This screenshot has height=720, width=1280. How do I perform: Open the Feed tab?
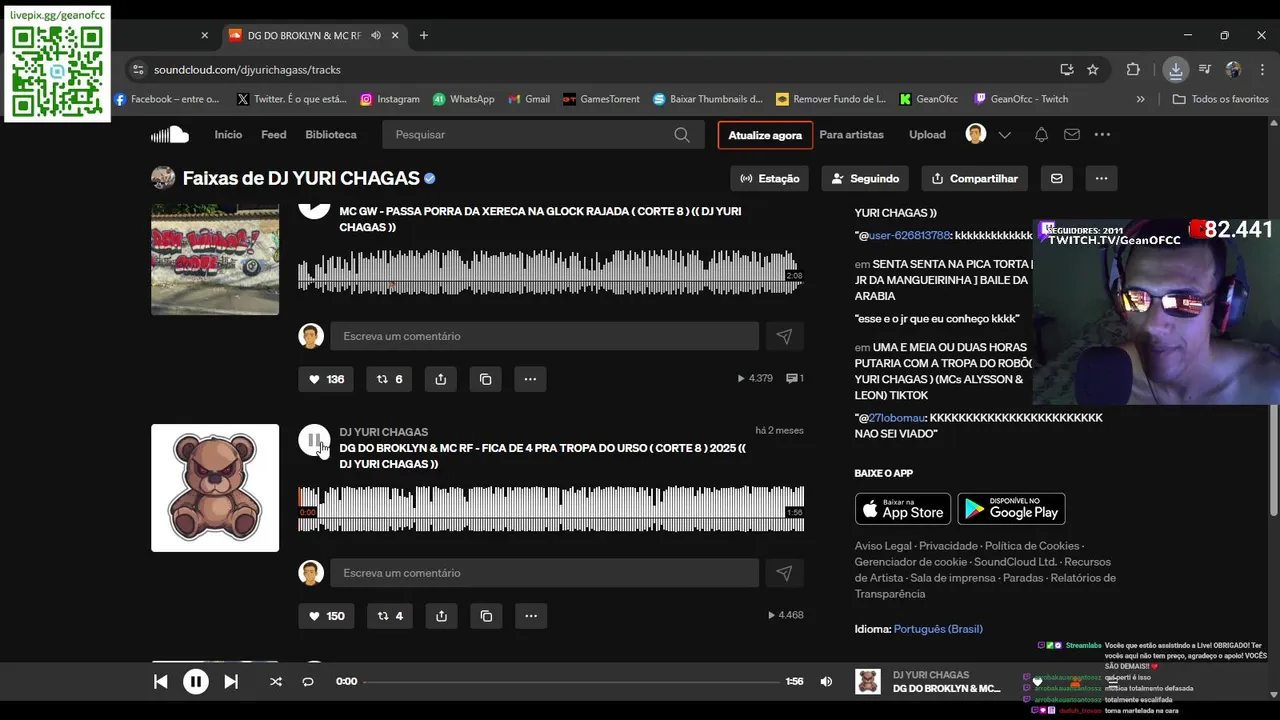pos(274,135)
